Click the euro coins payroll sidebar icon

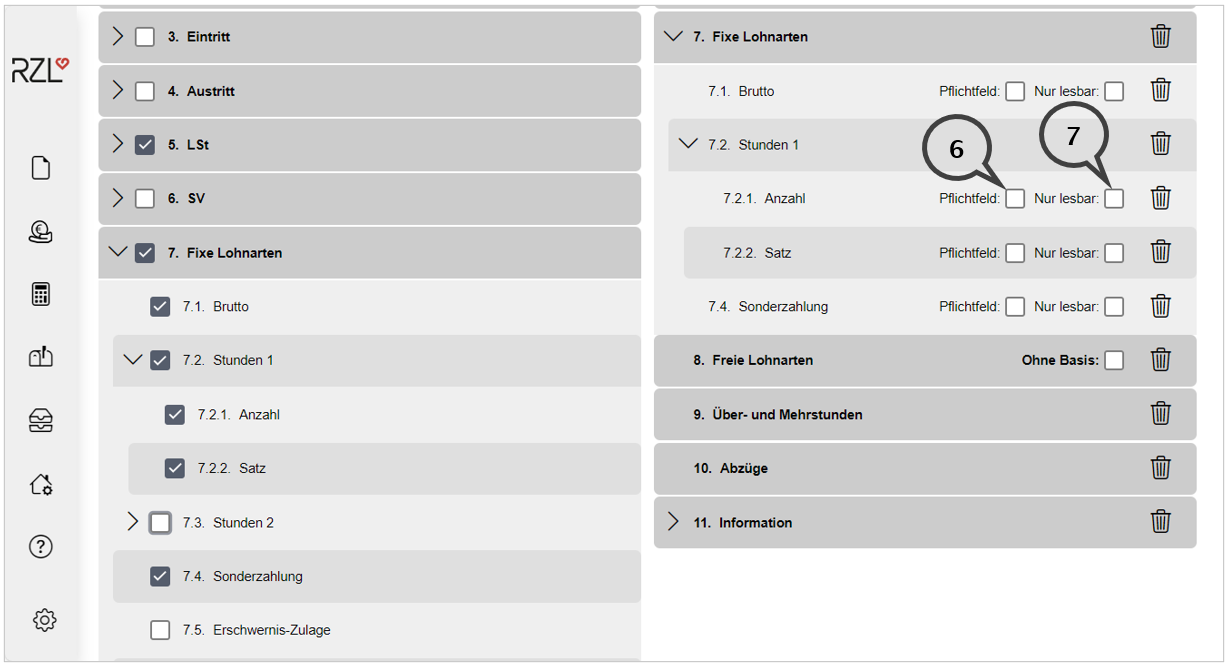[x=41, y=231]
